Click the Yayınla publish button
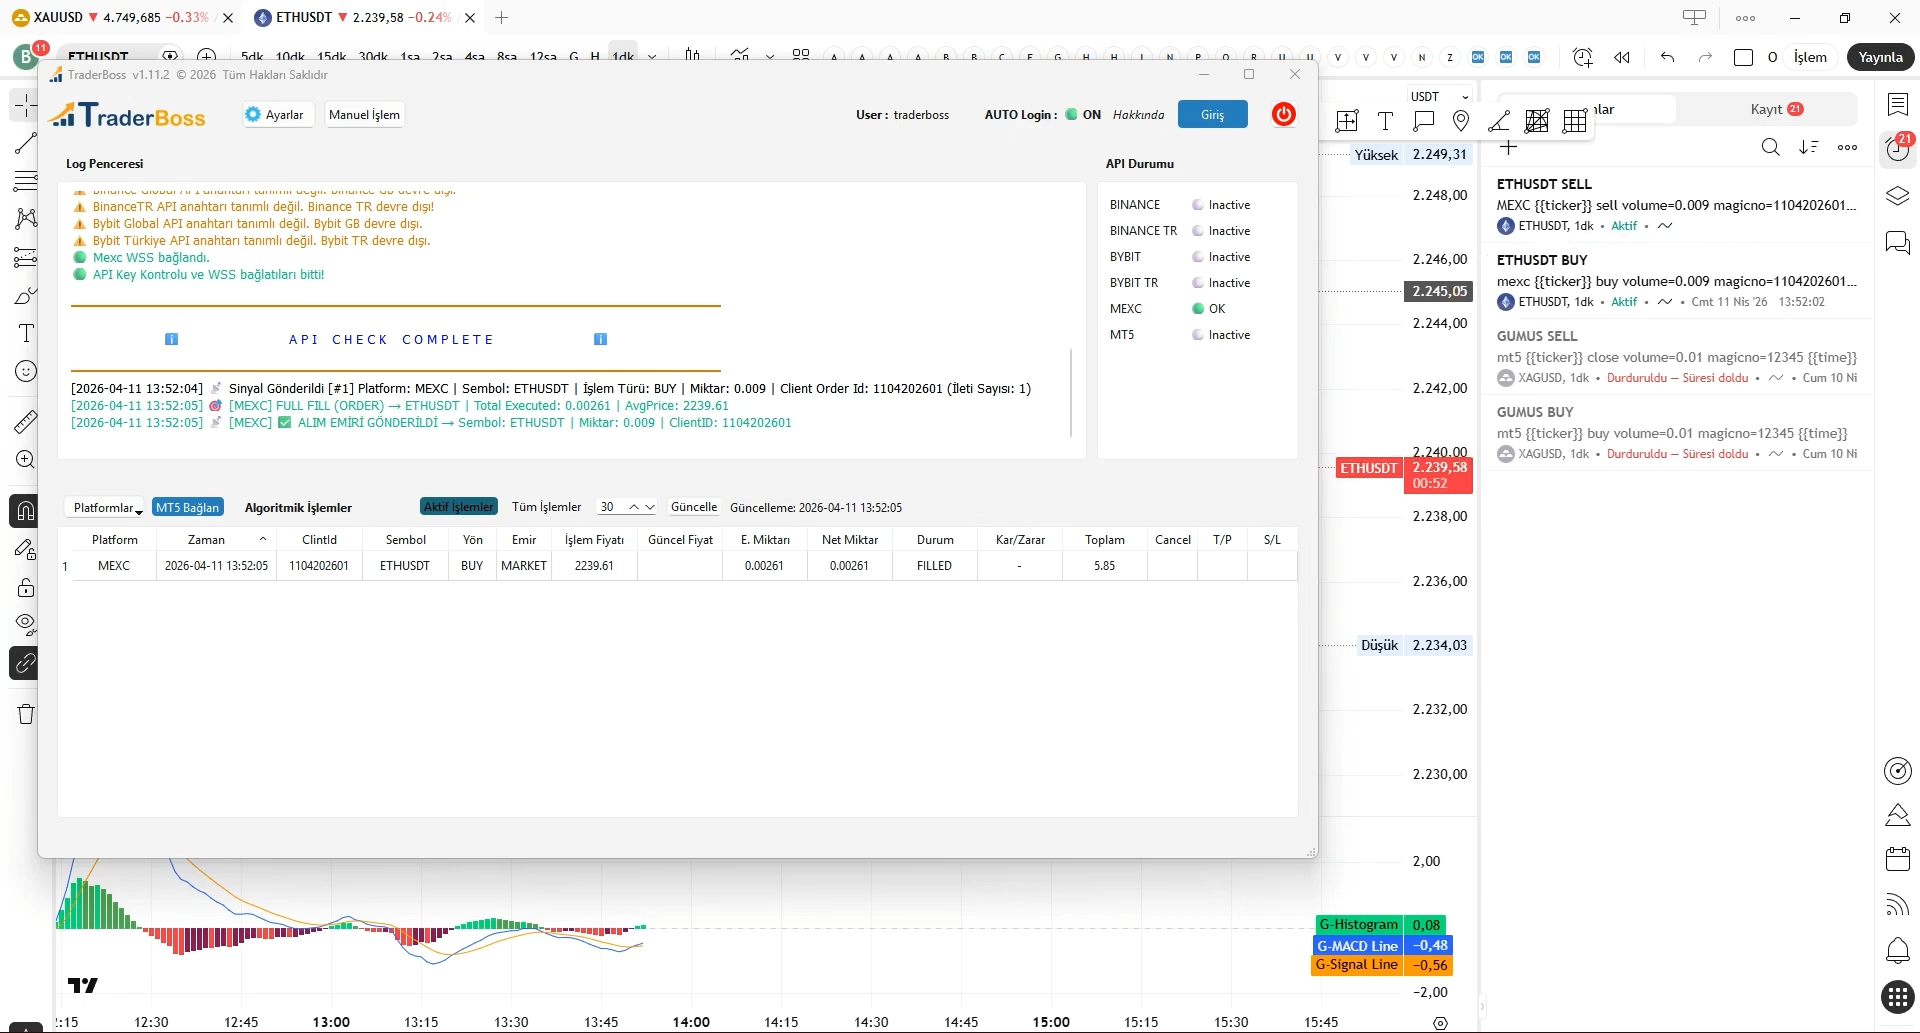Screen dimensions: 1920x1033 tap(1880, 57)
